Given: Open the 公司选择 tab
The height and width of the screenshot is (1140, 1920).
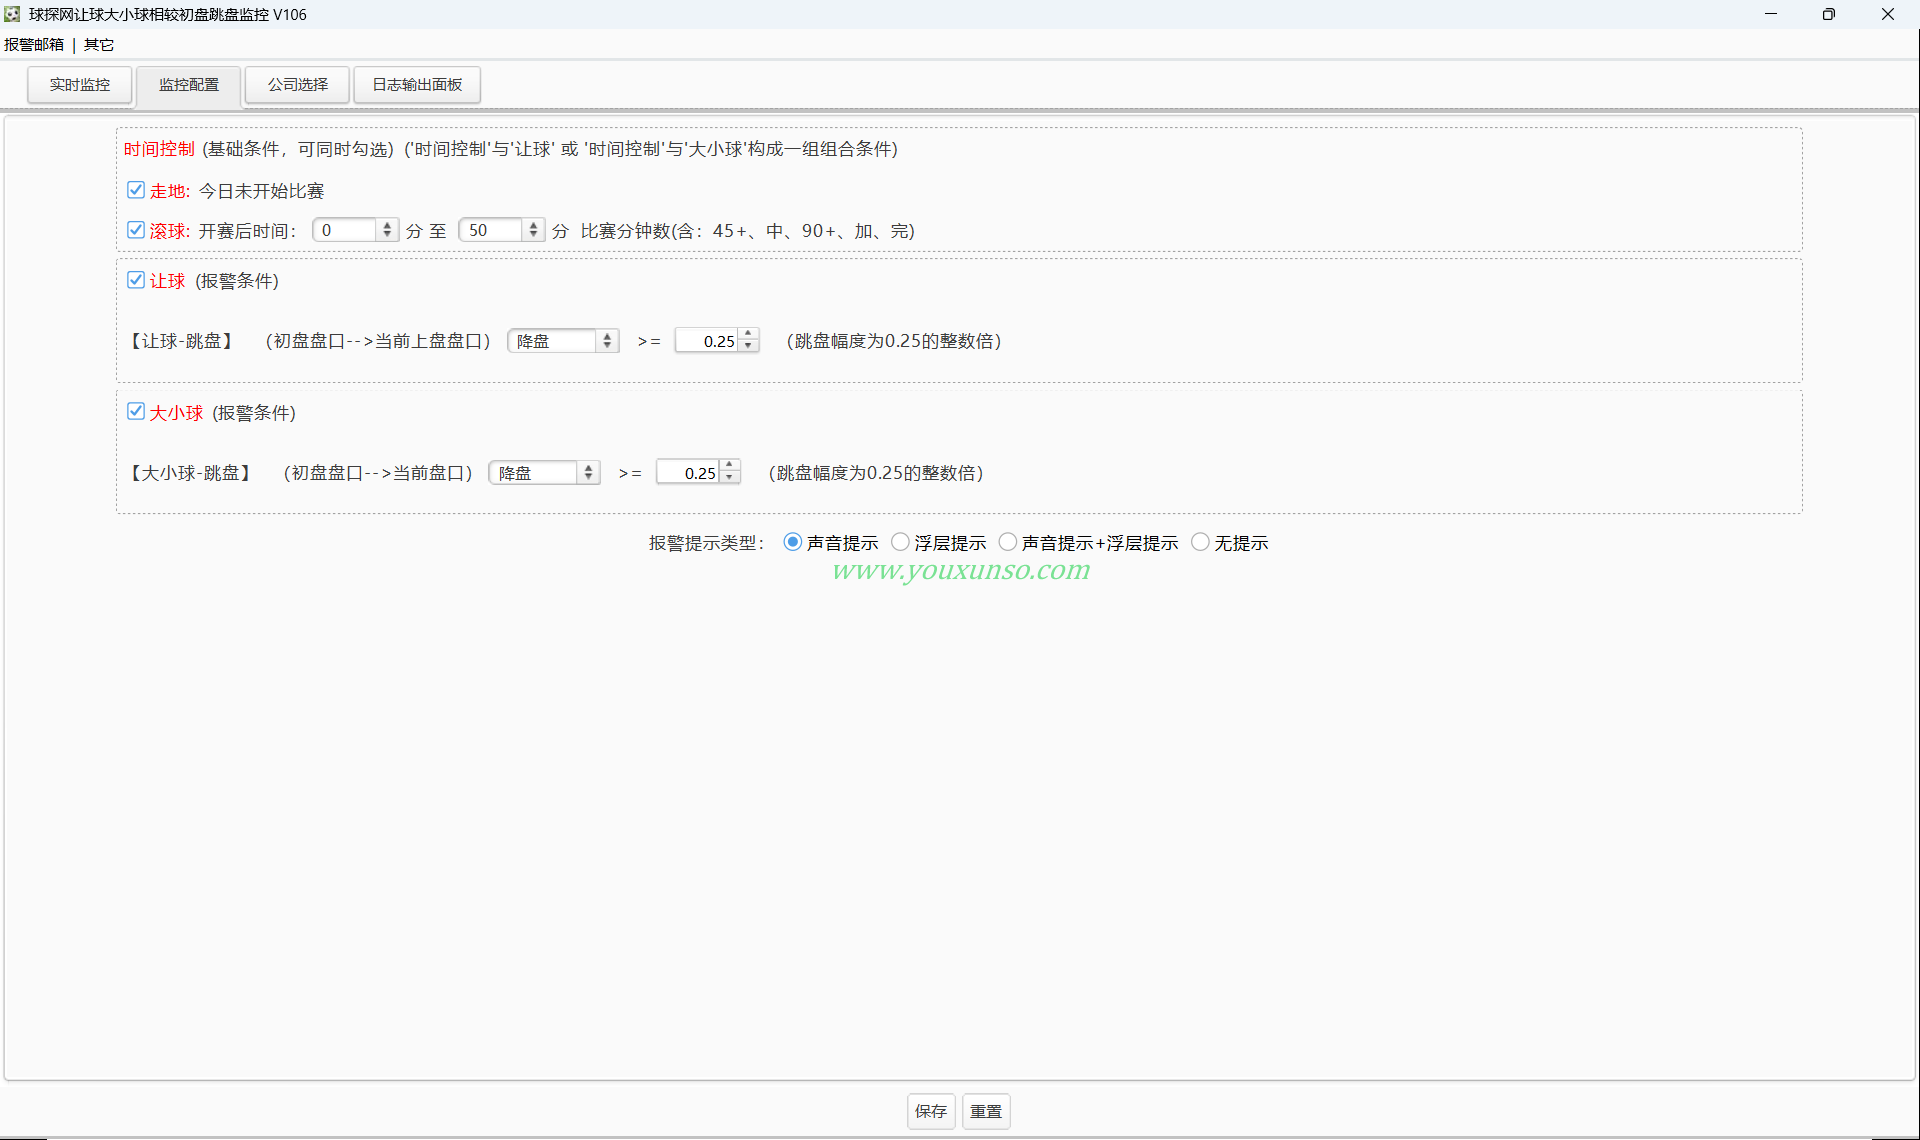Looking at the screenshot, I should coord(298,85).
